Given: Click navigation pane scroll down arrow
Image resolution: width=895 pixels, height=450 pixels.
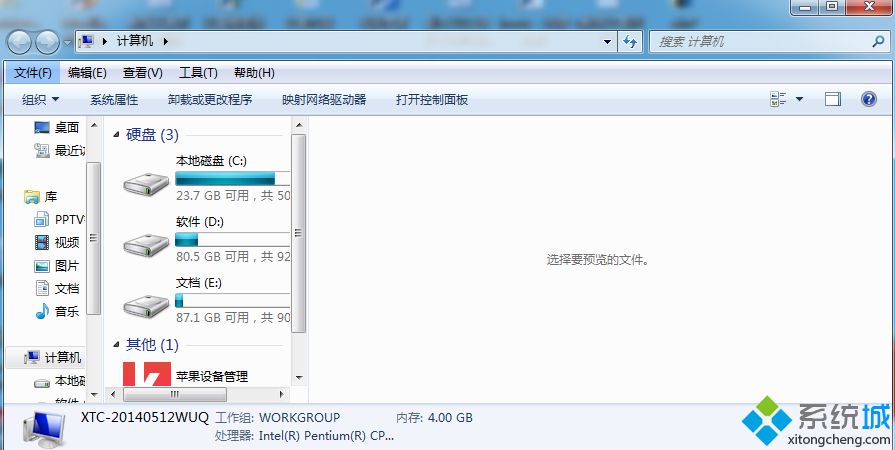Looking at the screenshot, I should point(94,395).
